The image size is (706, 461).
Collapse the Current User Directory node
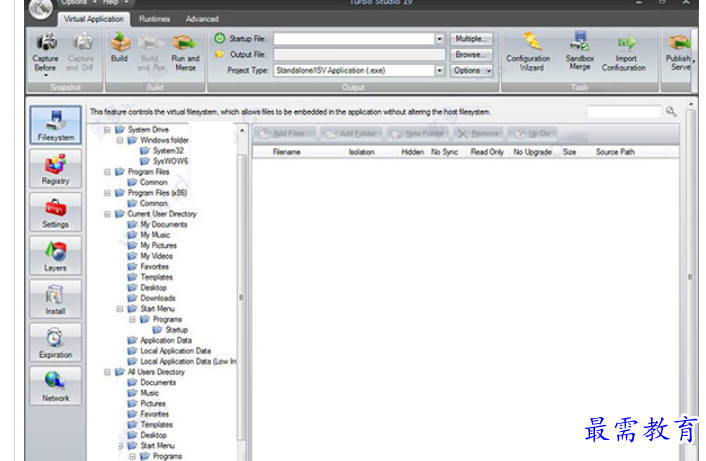pyautogui.click(x=107, y=214)
